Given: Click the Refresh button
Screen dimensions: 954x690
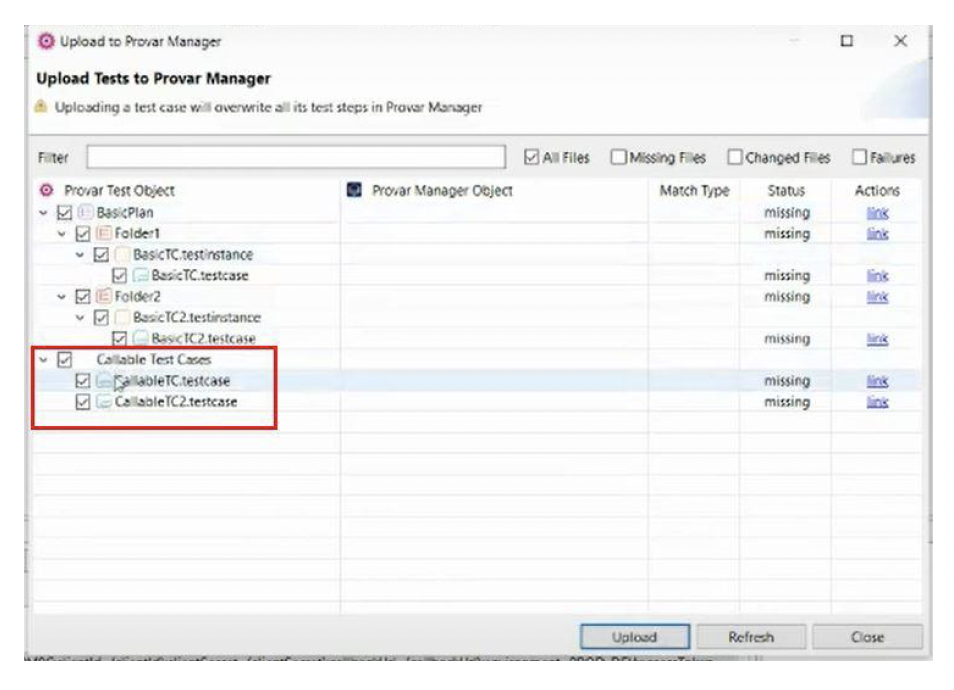Looking at the screenshot, I should pos(751,637).
